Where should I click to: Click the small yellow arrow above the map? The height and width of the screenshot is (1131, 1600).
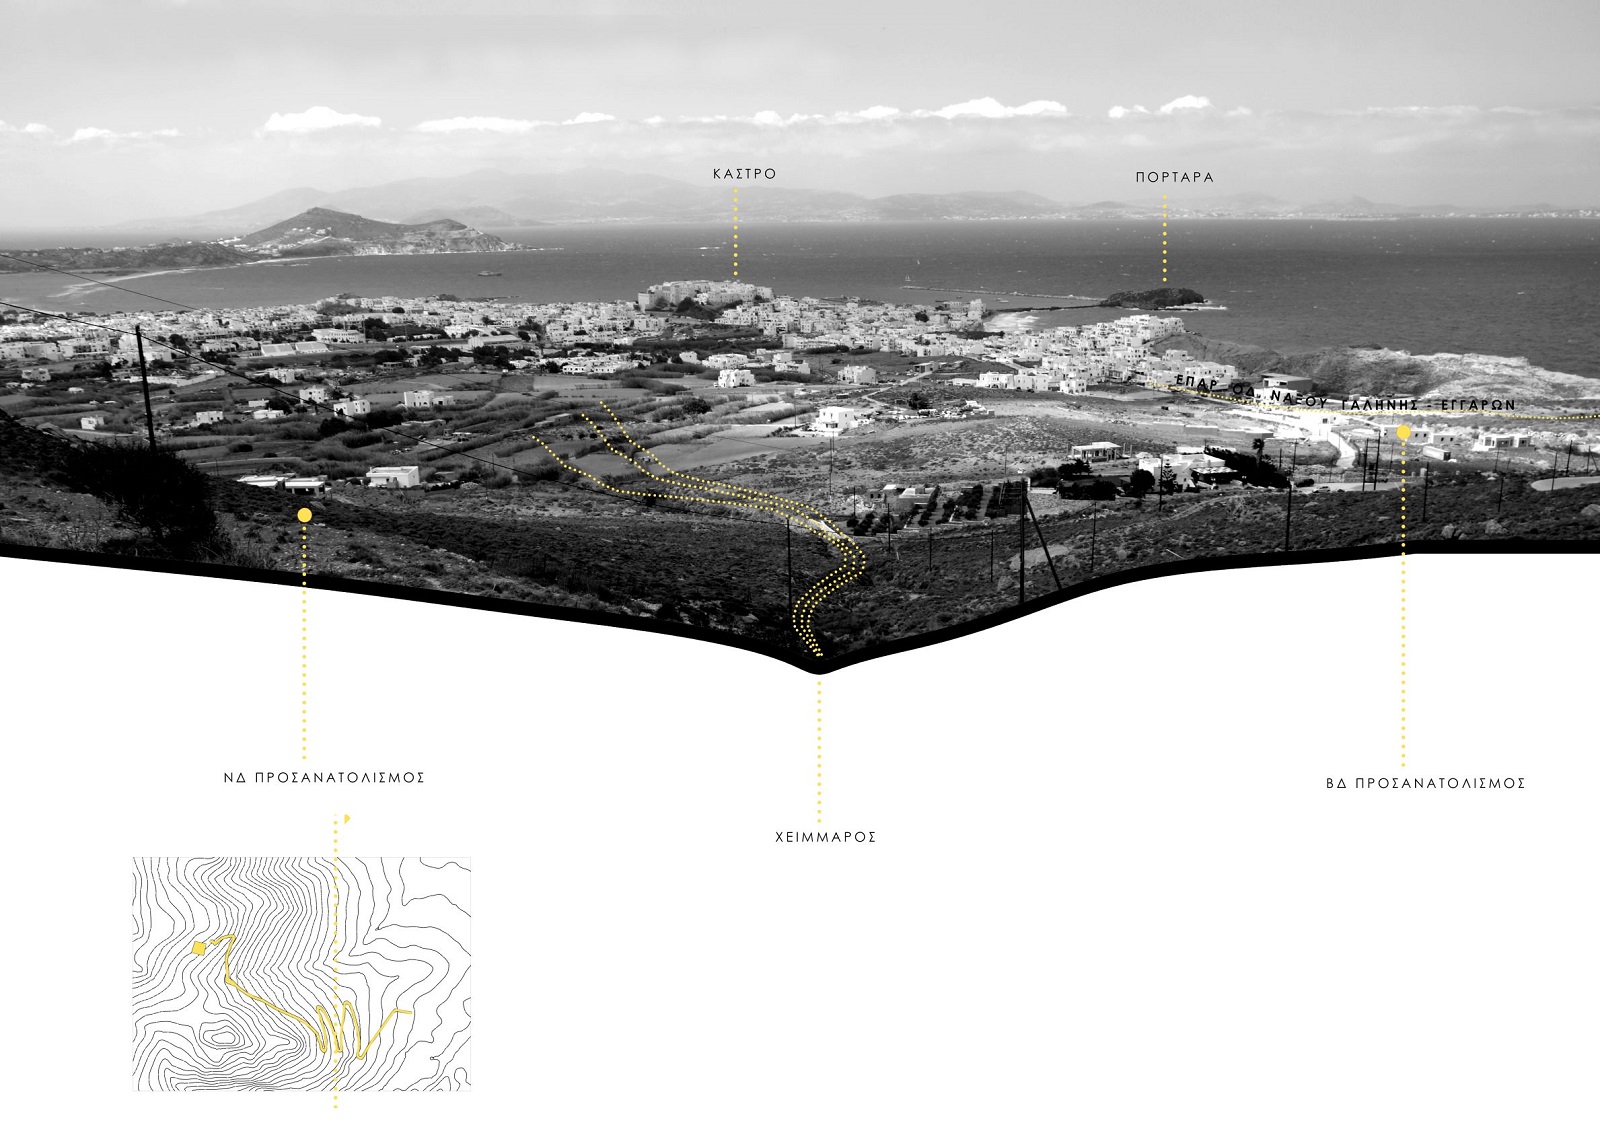point(347,818)
